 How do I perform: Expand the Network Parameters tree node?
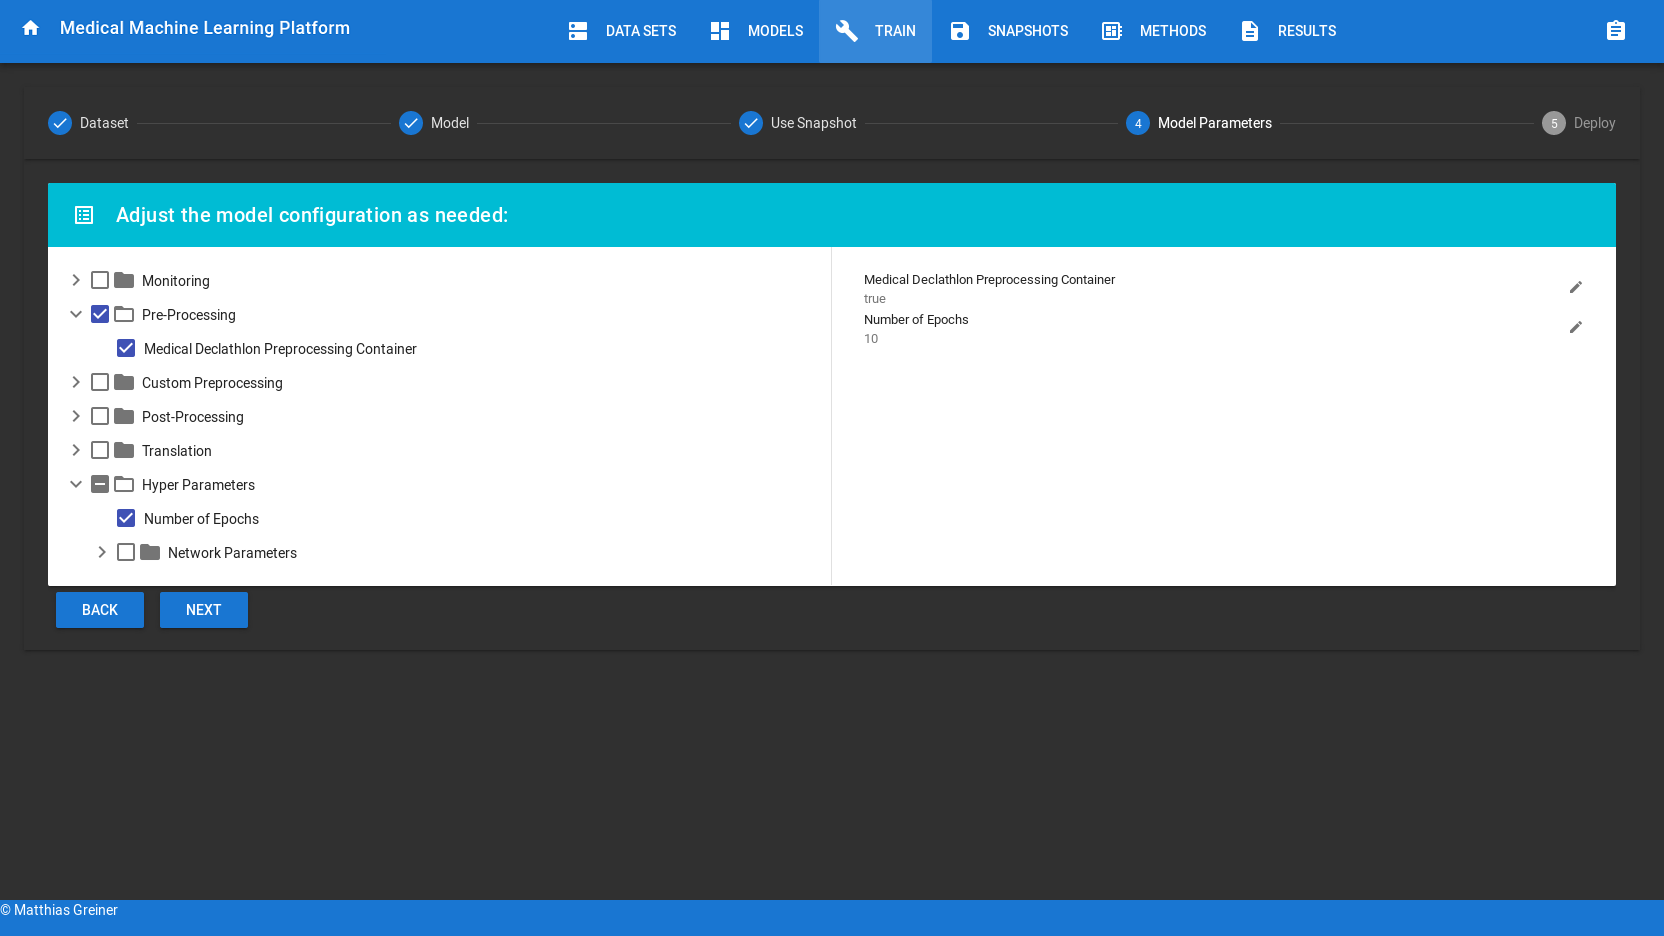(x=102, y=552)
